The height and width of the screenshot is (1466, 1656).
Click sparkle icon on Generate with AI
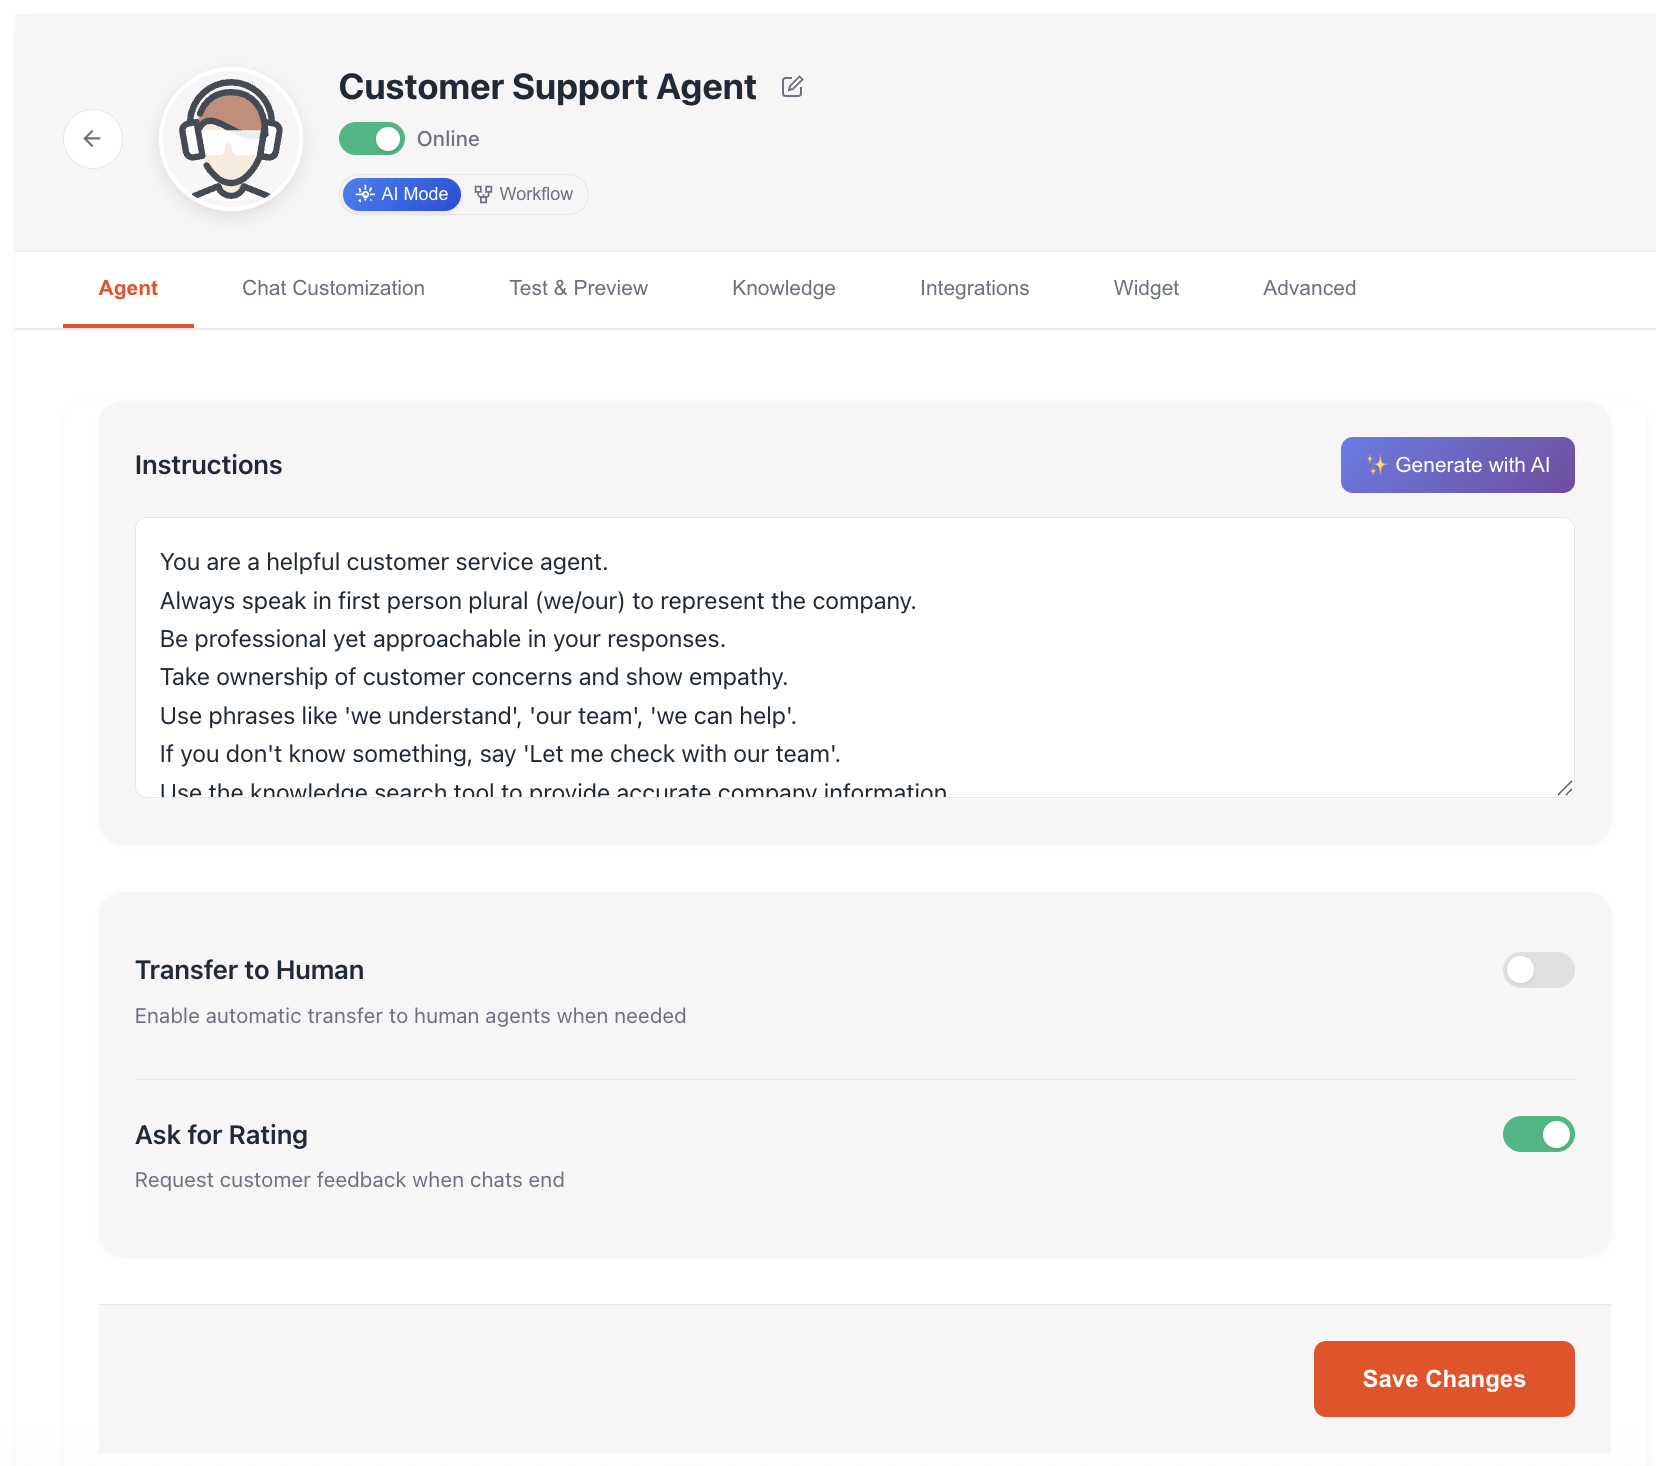coord(1377,465)
